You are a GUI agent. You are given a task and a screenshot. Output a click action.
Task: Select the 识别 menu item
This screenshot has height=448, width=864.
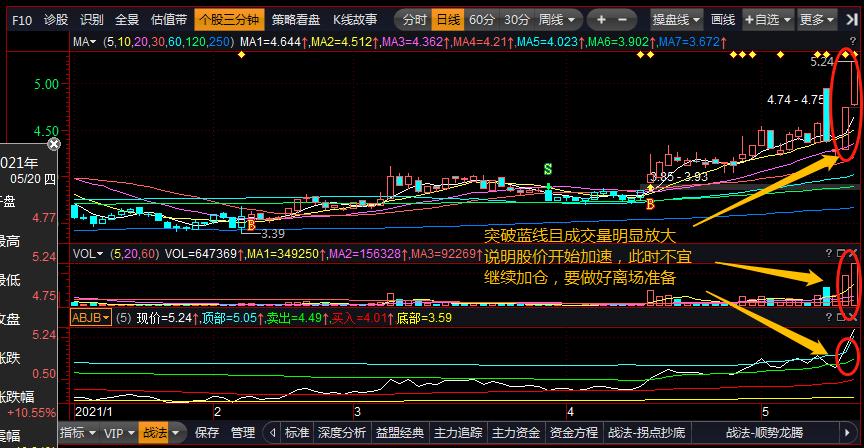91,20
